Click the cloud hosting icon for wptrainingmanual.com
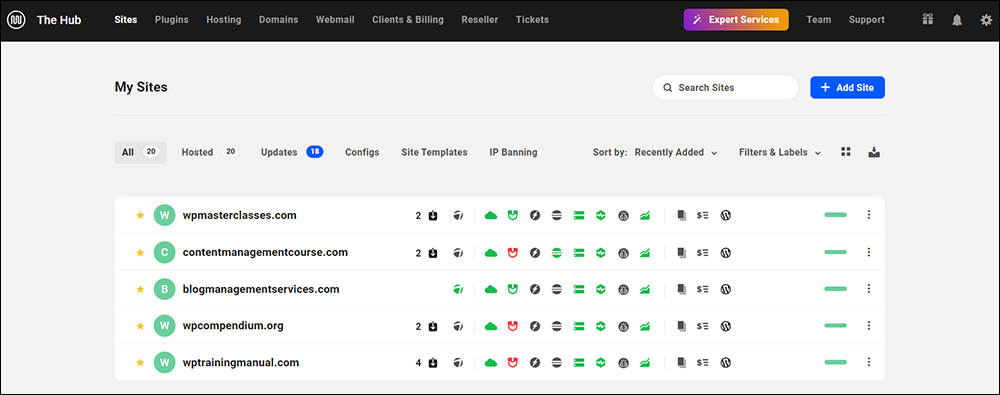This screenshot has width=1000, height=395. point(490,362)
